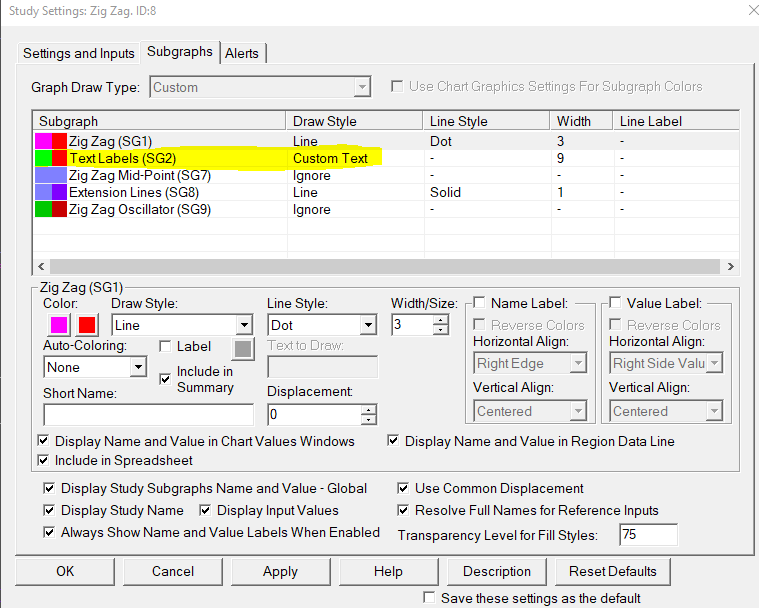Click the Line Style column header
This screenshot has height=608, width=759.
pos(487,121)
